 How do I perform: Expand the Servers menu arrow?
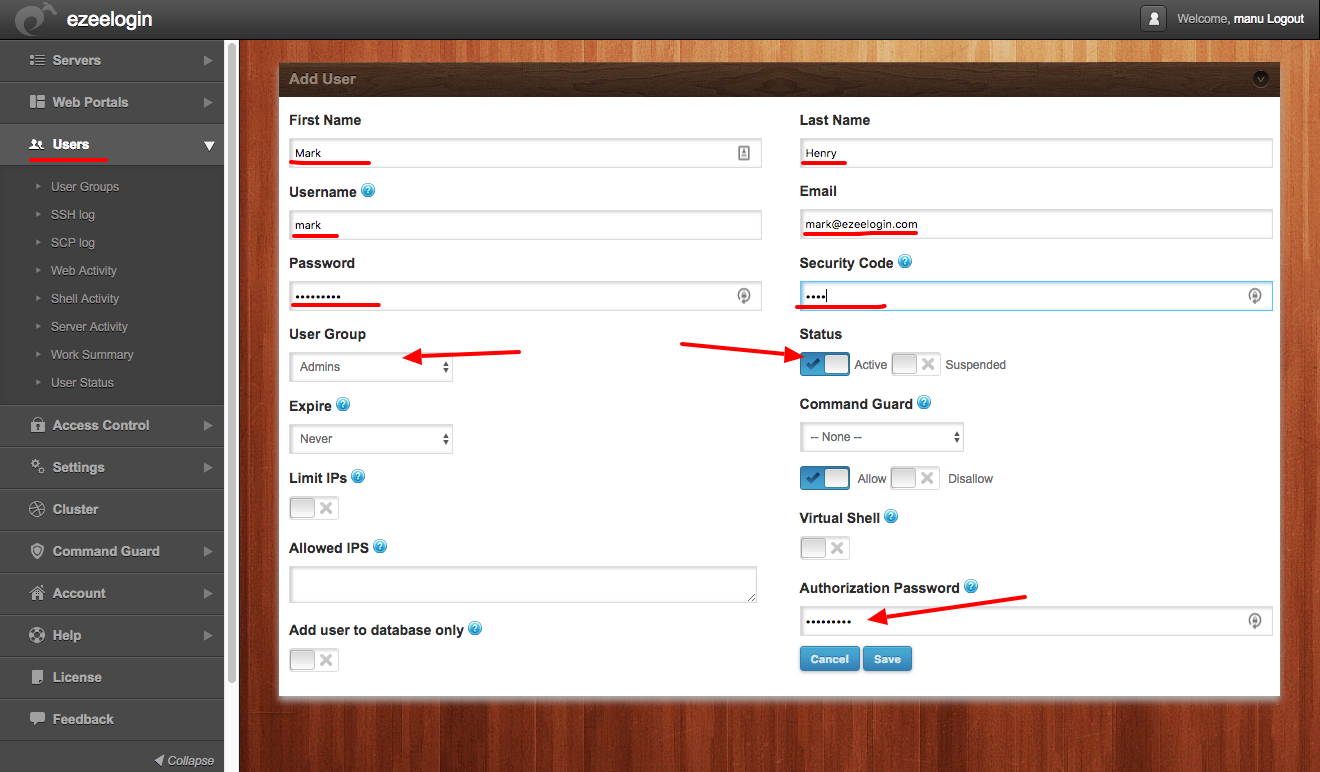pyautogui.click(x=208, y=60)
